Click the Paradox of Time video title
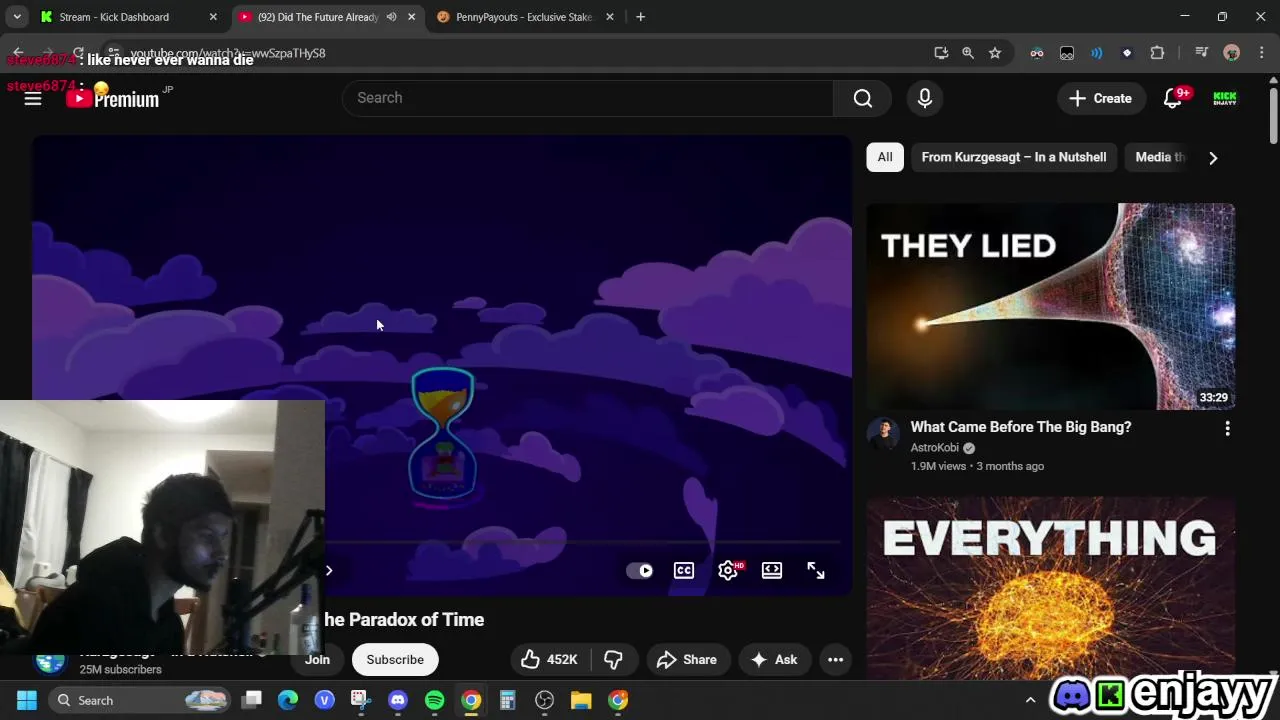This screenshot has height=720, width=1280. click(404, 620)
